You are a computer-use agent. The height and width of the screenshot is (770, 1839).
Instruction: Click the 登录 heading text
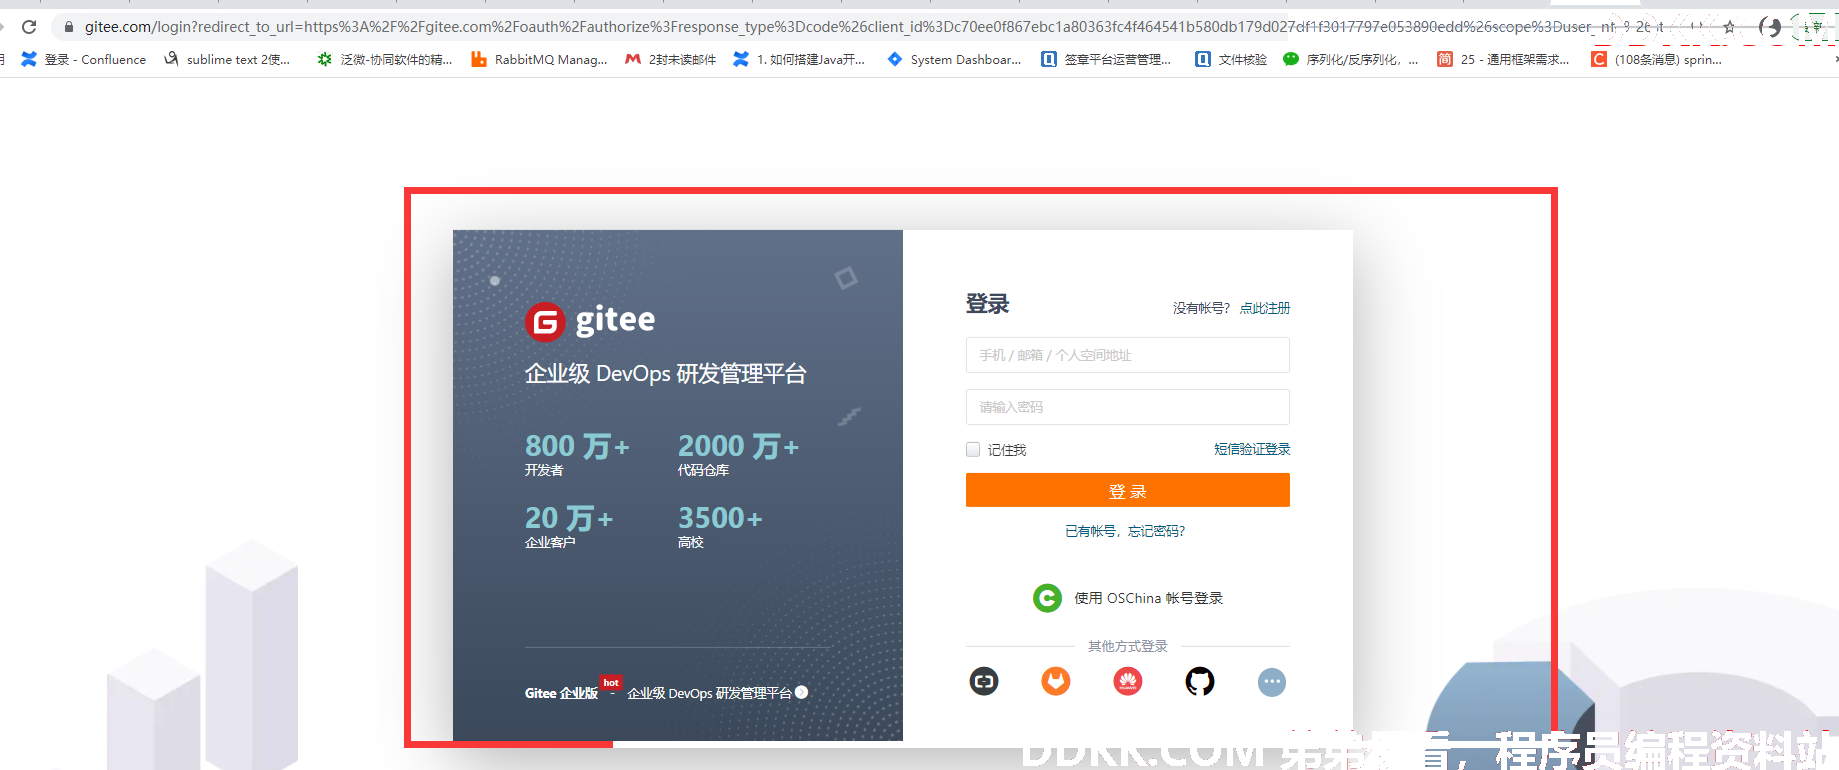click(987, 304)
